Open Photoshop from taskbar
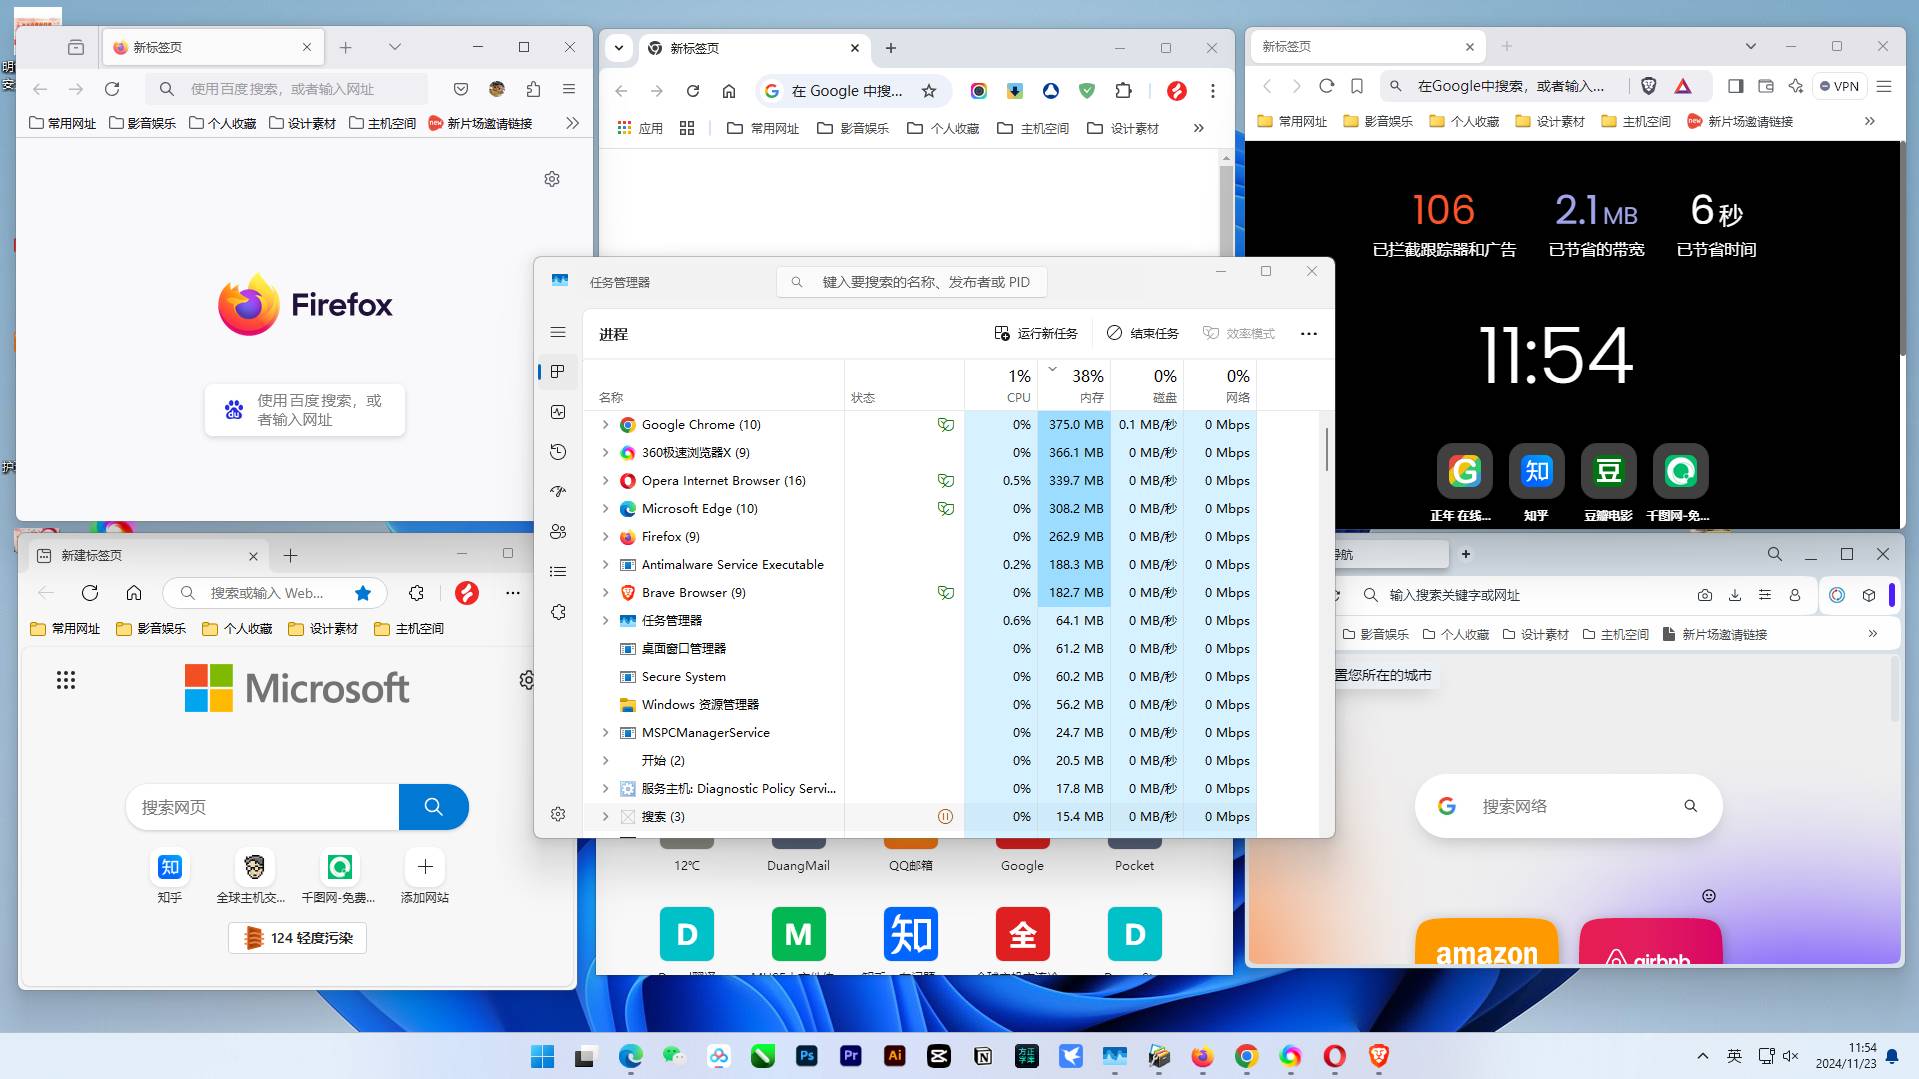The width and height of the screenshot is (1919, 1079). [x=807, y=1056]
